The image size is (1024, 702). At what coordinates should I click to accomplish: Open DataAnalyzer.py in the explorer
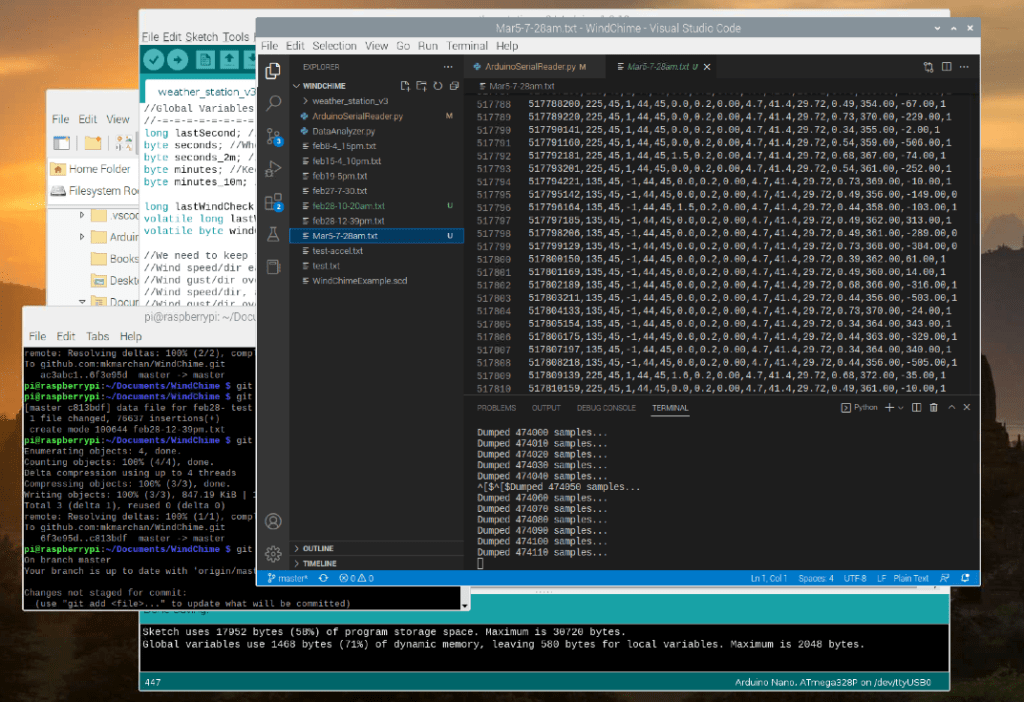coord(343,131)
